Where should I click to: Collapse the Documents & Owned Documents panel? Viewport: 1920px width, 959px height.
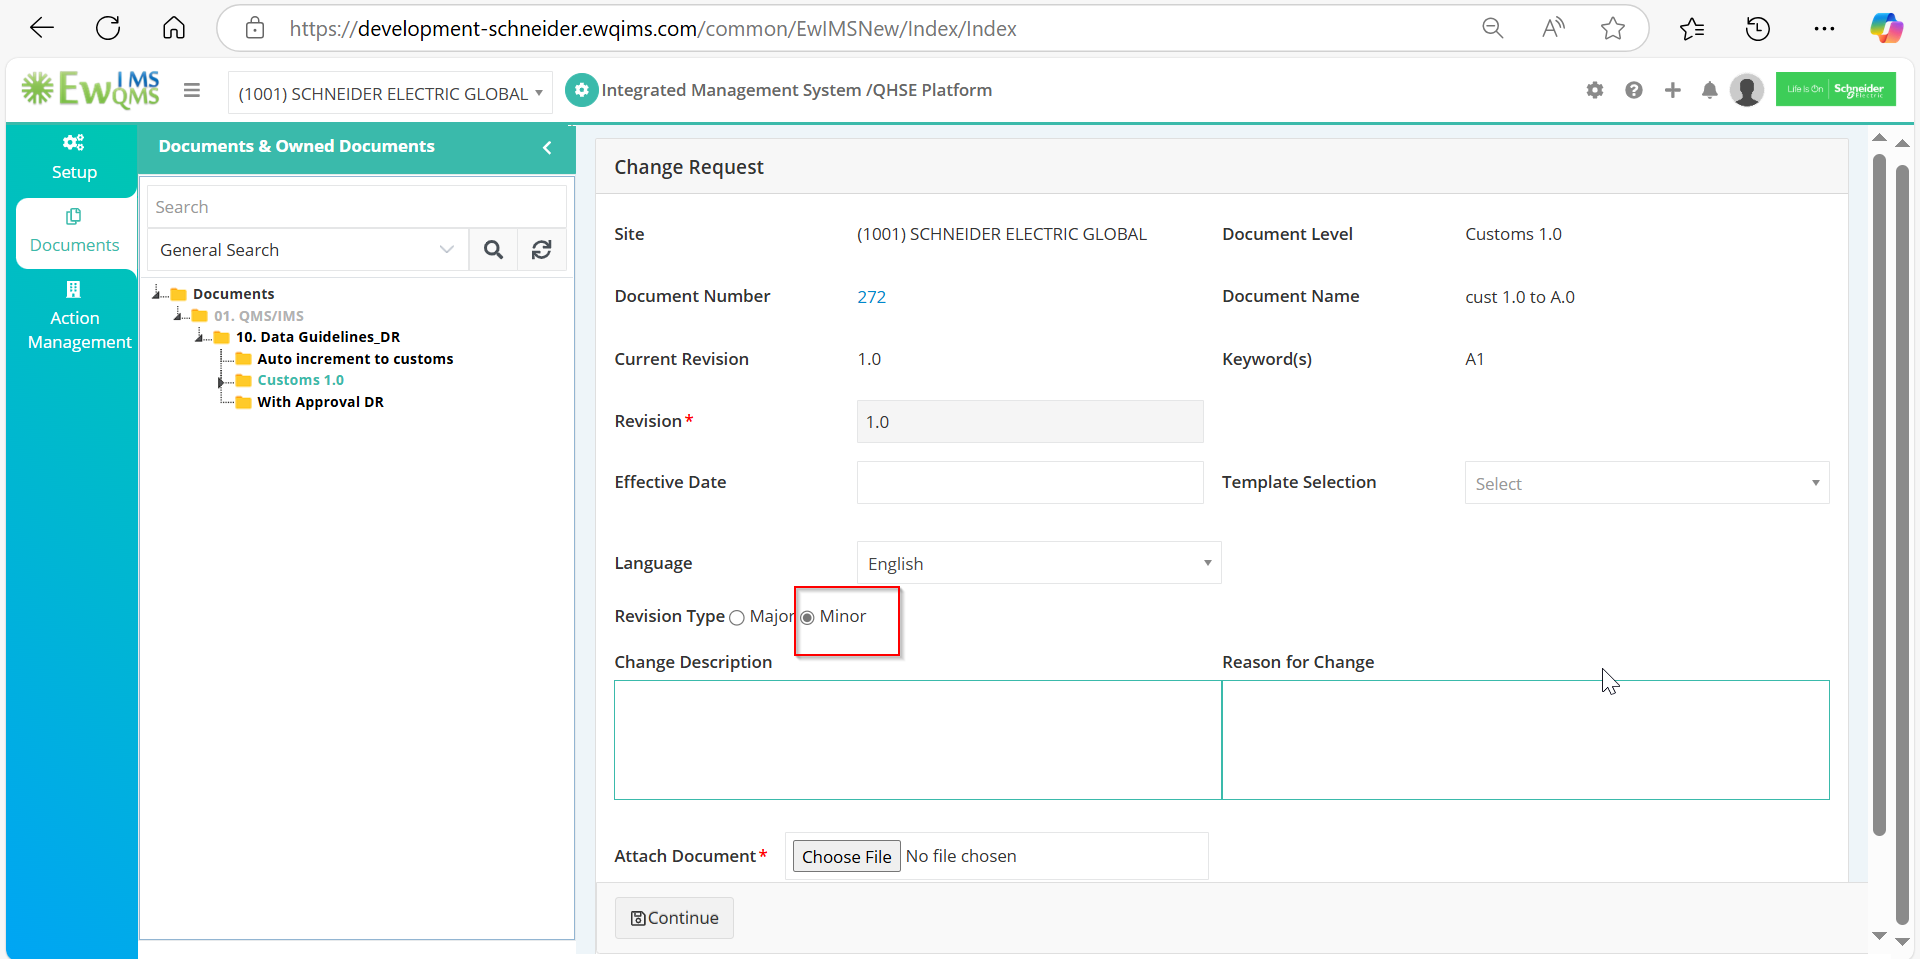[x=547, y=147]
